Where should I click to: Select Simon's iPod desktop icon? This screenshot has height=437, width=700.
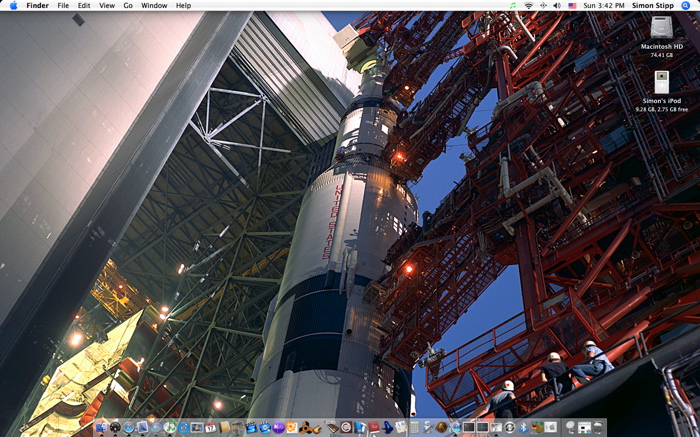(661, 82)
